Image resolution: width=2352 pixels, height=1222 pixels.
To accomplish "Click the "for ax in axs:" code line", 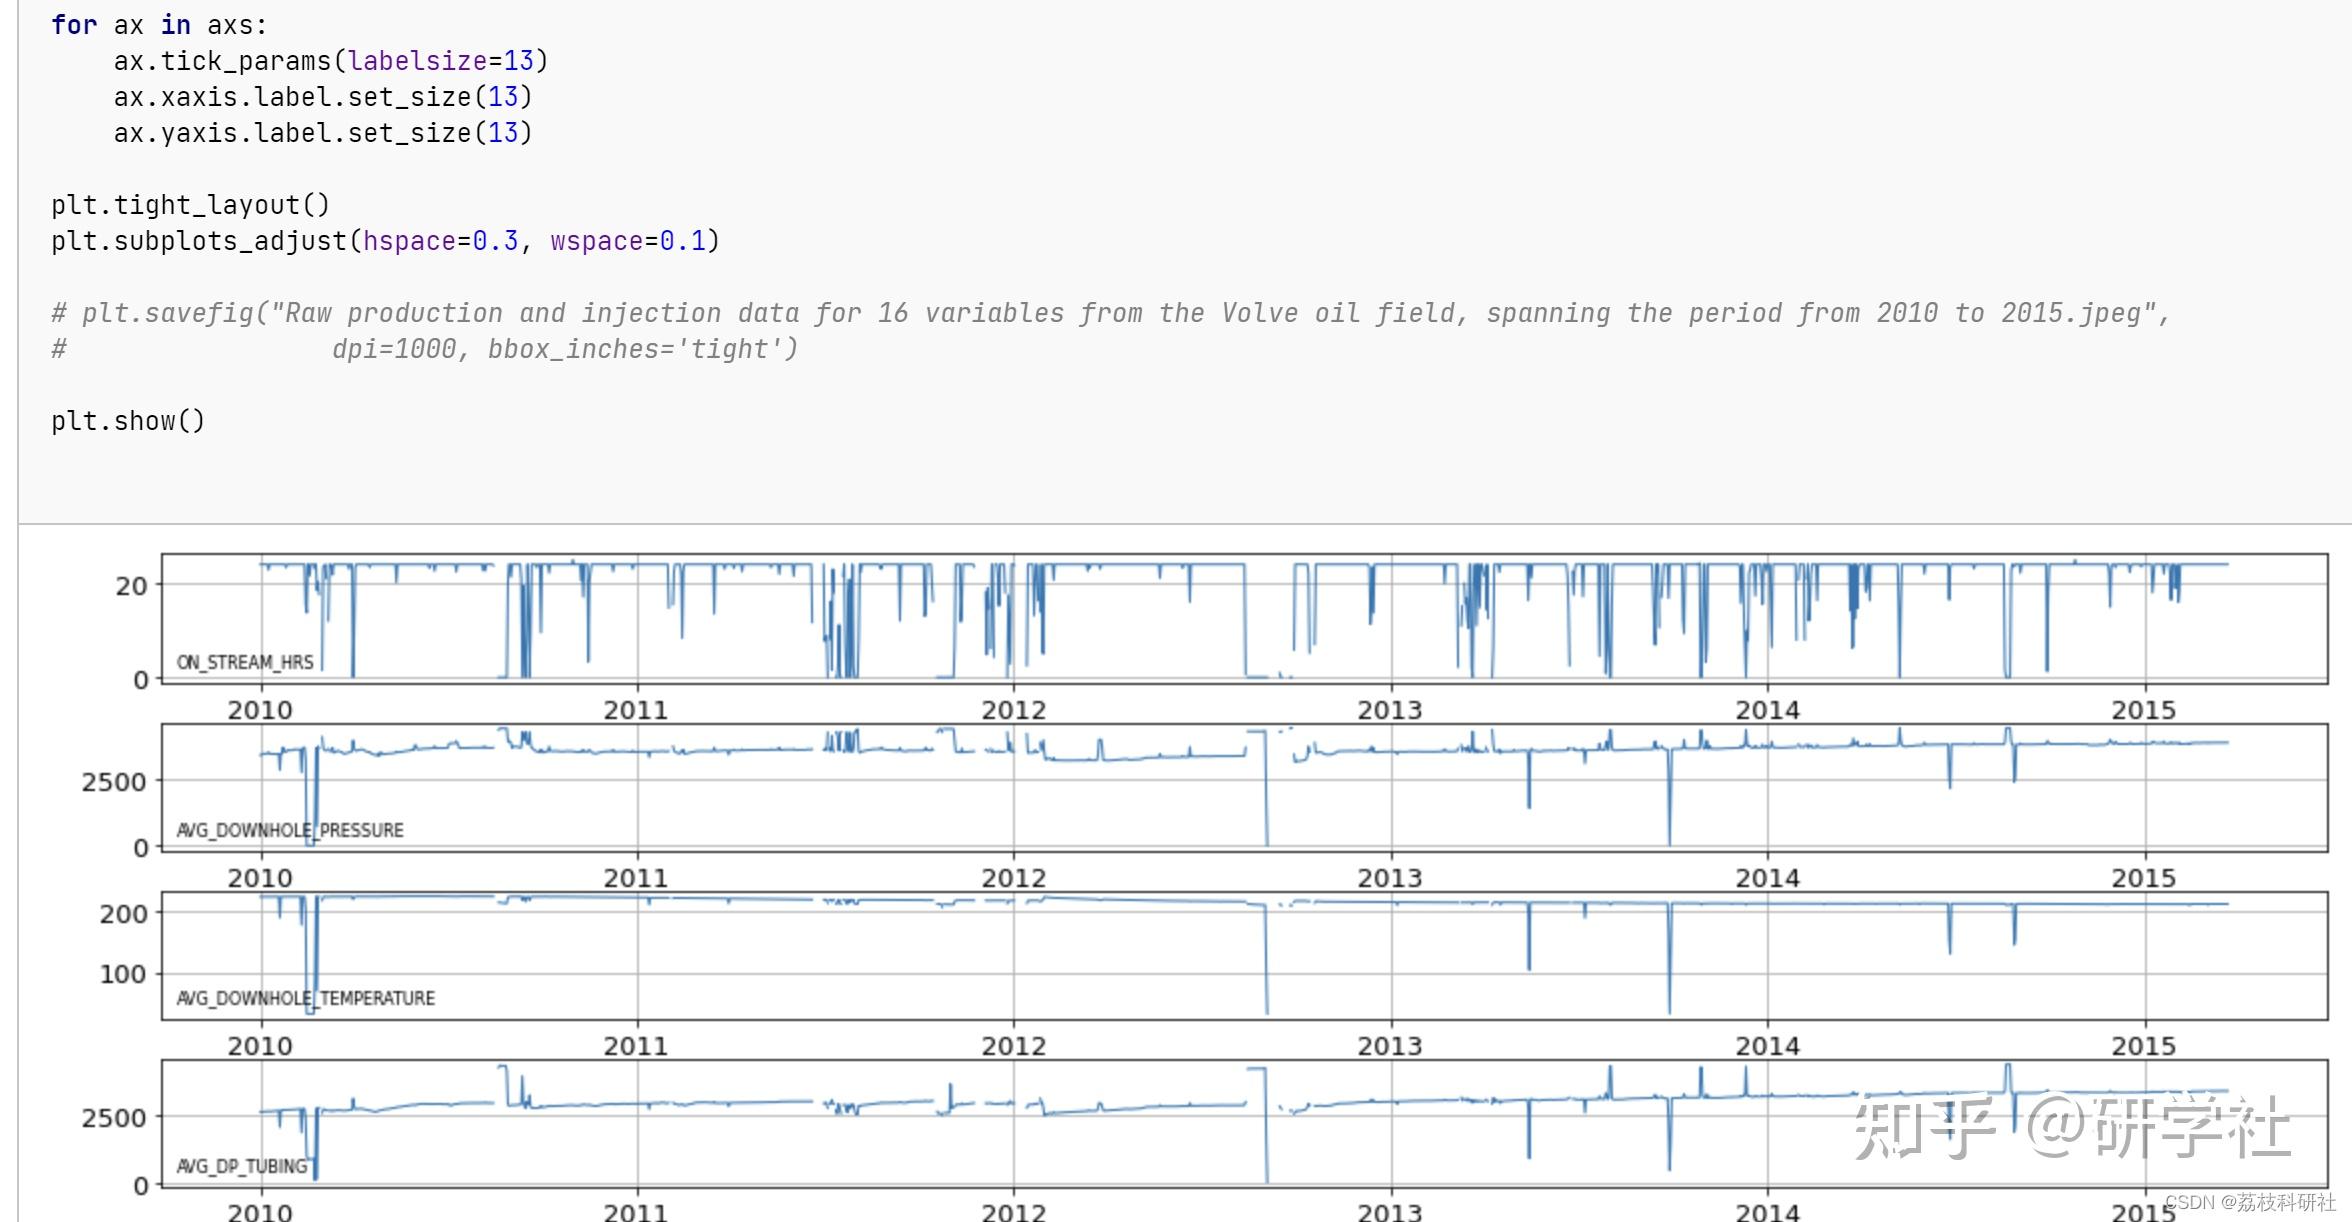I will point(159,25).
